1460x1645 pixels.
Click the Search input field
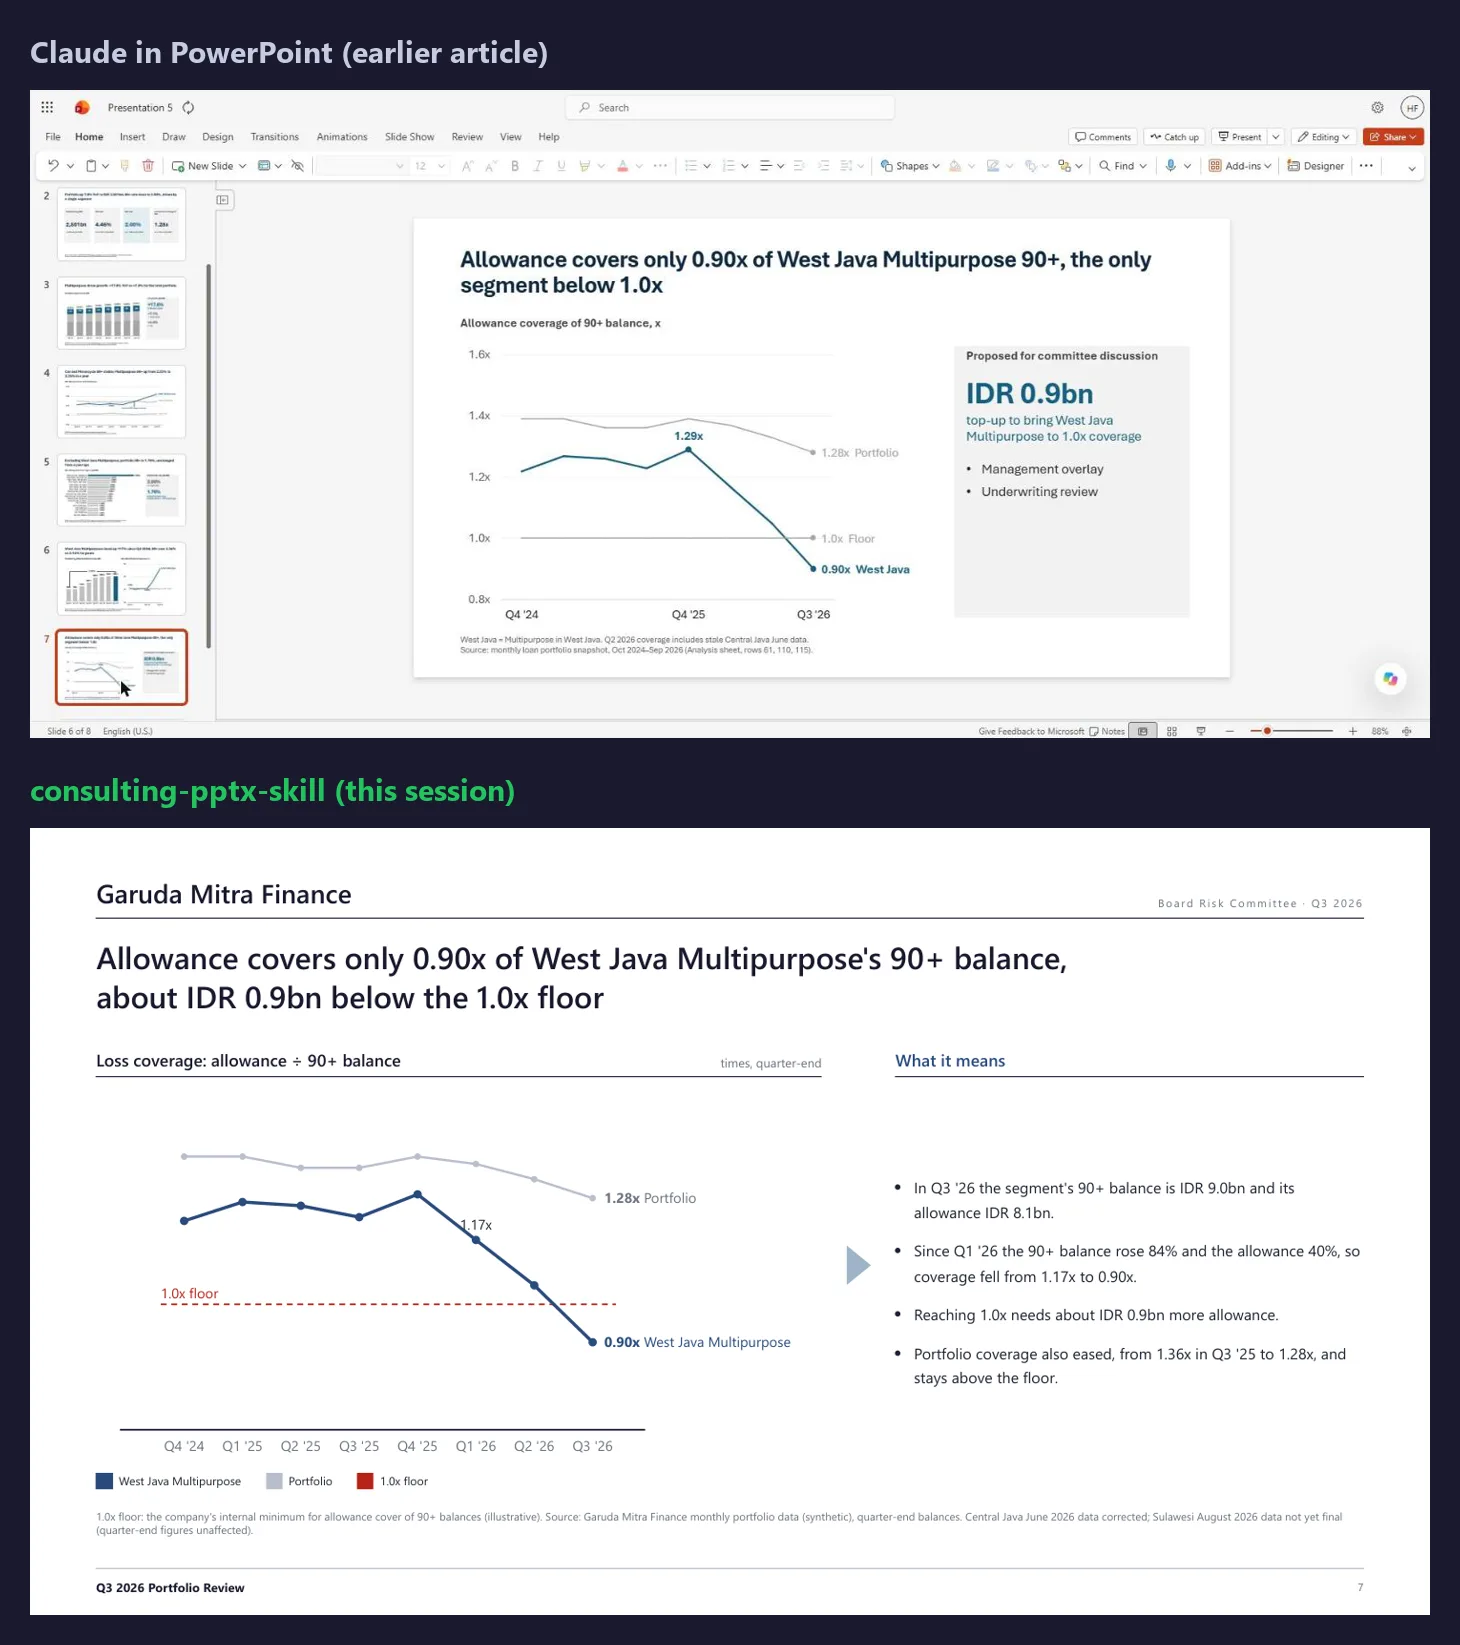(730, 108)
